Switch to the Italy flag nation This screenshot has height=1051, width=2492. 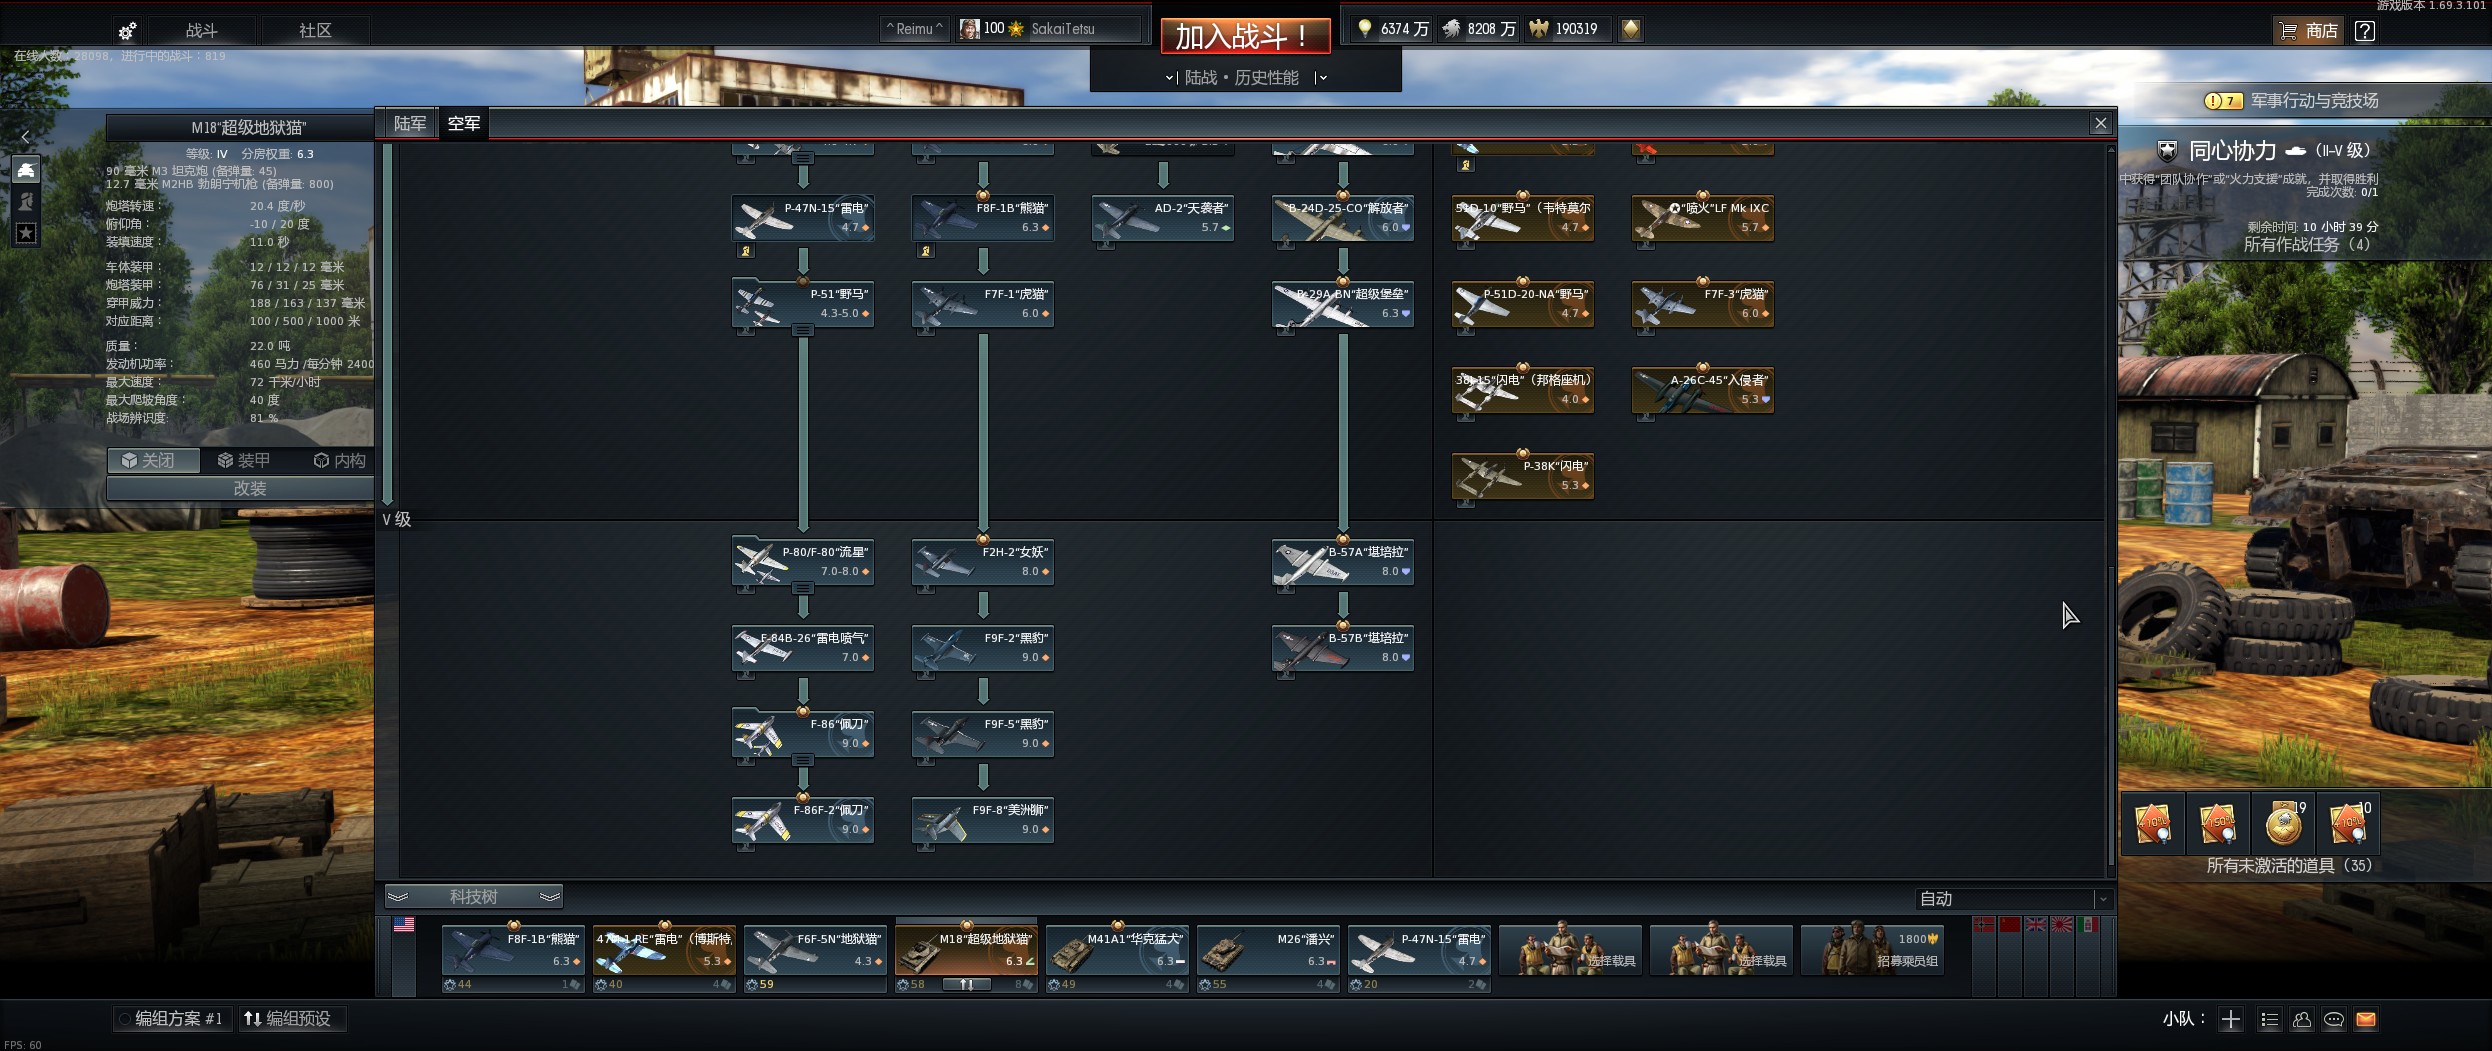click(x=2088, y=925)
